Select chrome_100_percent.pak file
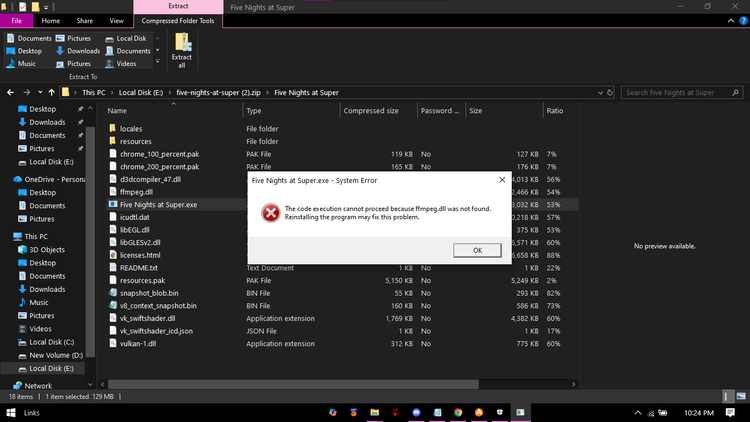The width and height of the screenshot is (750, 422). tap(159, 154)
